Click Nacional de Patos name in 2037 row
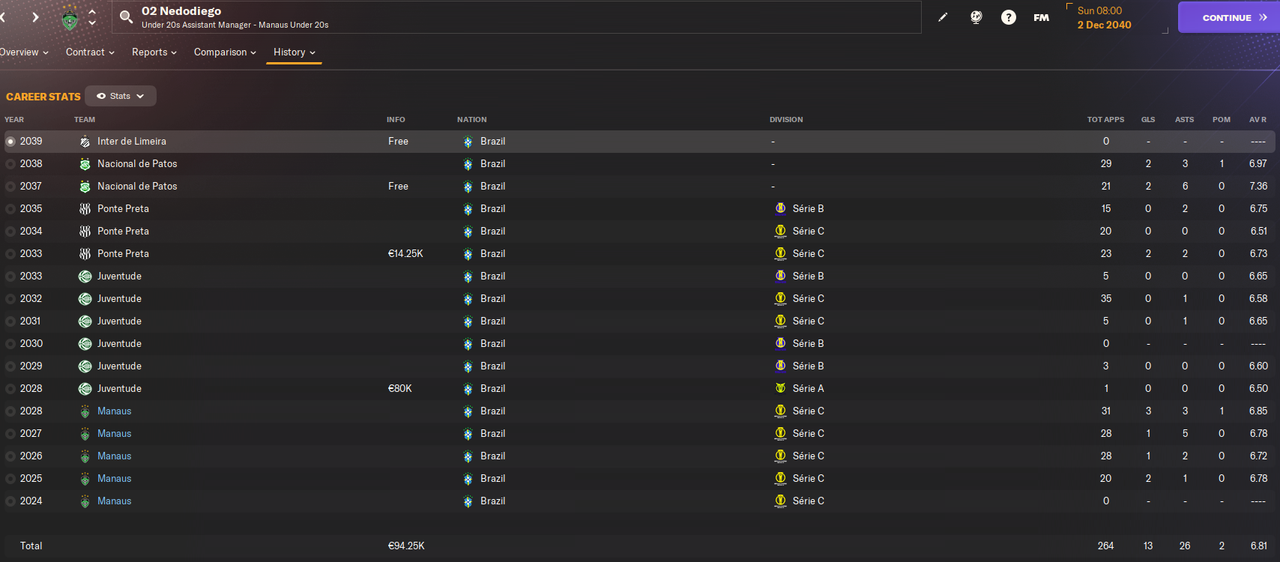 pos(137,186)
